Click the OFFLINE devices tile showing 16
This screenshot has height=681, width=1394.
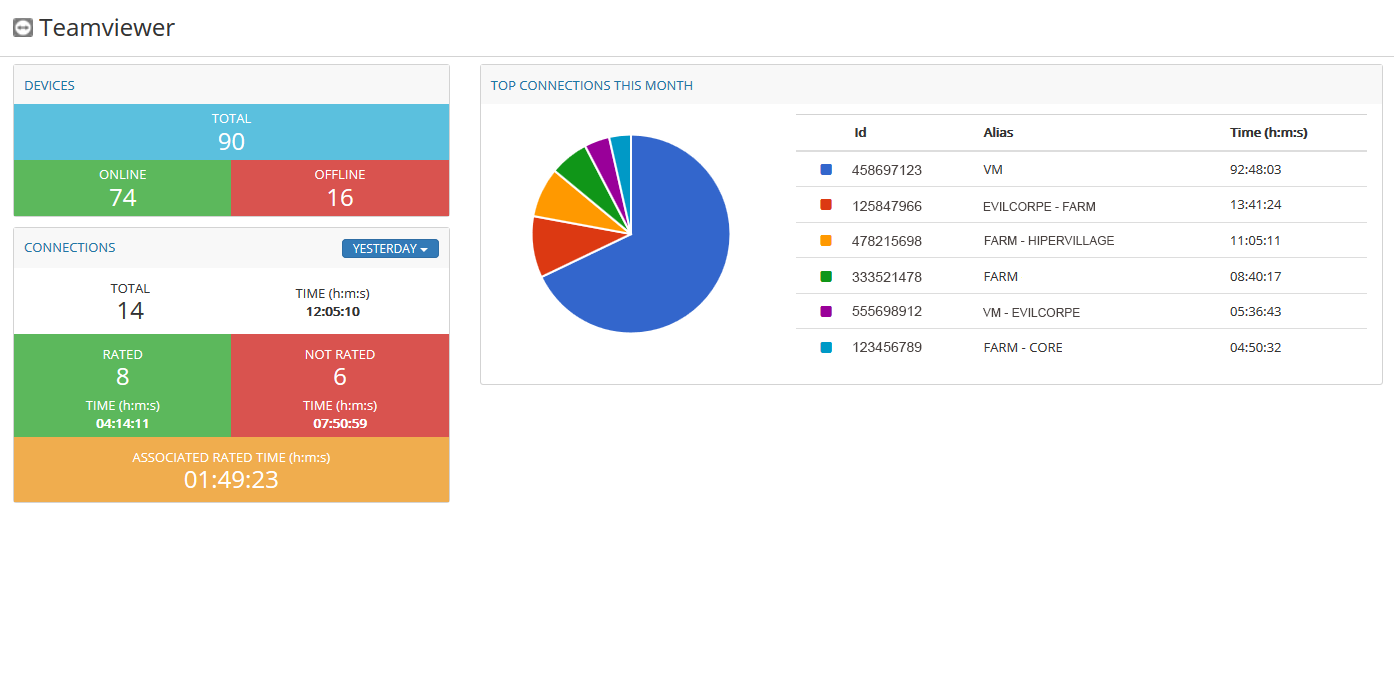pyautogui.click(x=340, y=188)
